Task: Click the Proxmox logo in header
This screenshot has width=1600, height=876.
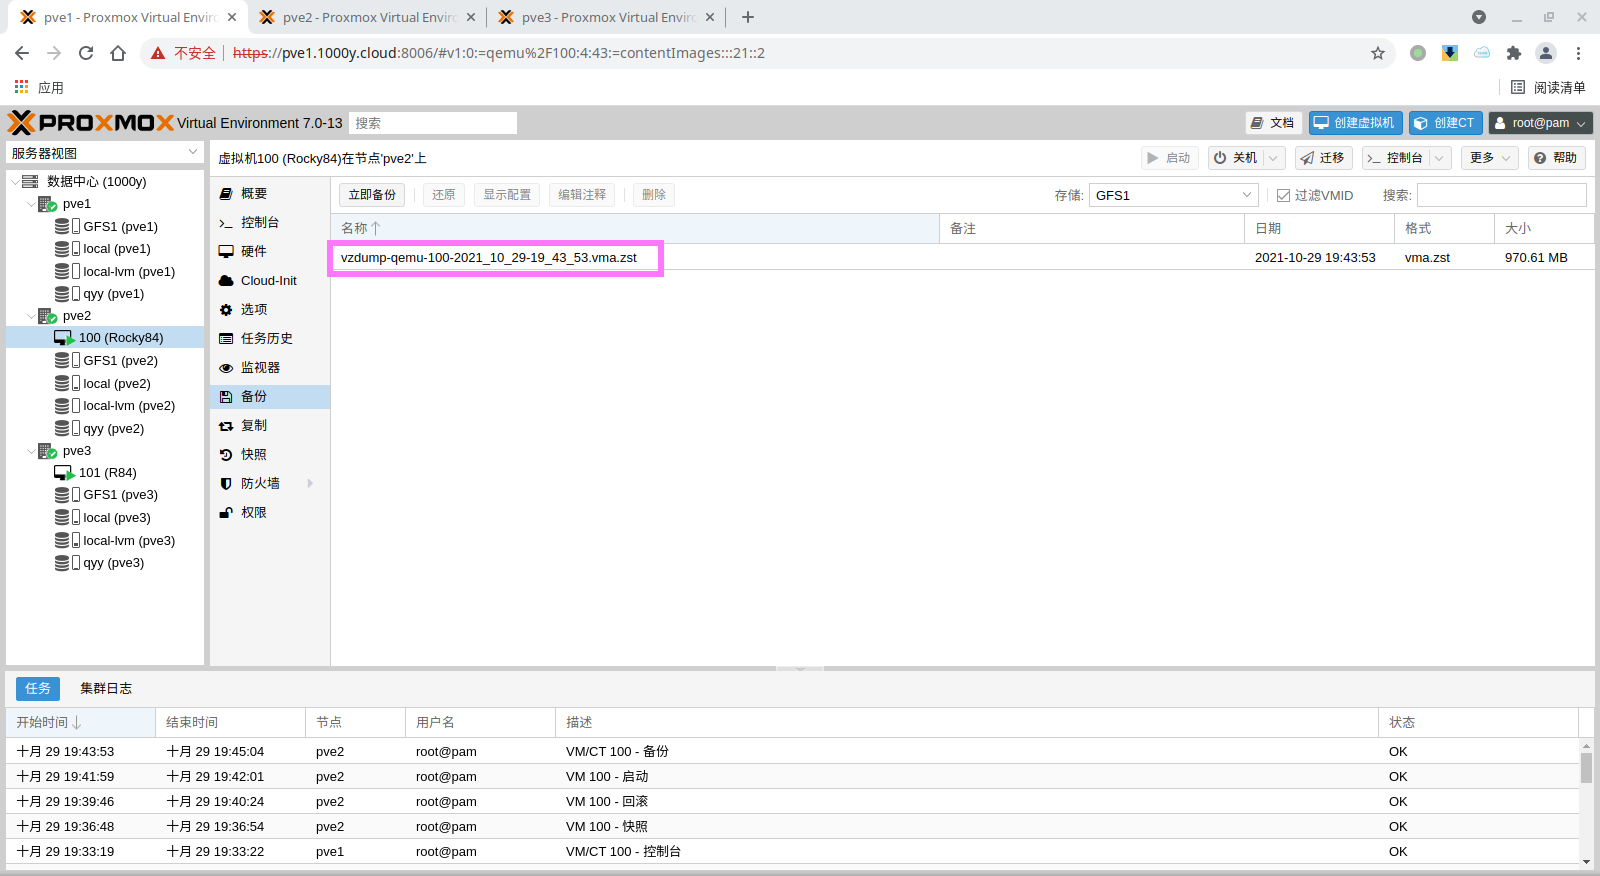Action: click(90, 123)
